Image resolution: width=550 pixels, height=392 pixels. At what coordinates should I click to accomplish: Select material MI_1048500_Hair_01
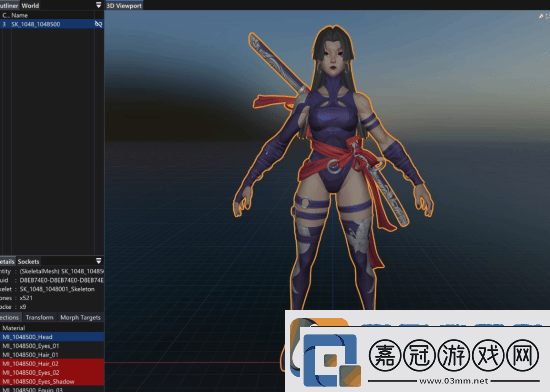(52, 354)
